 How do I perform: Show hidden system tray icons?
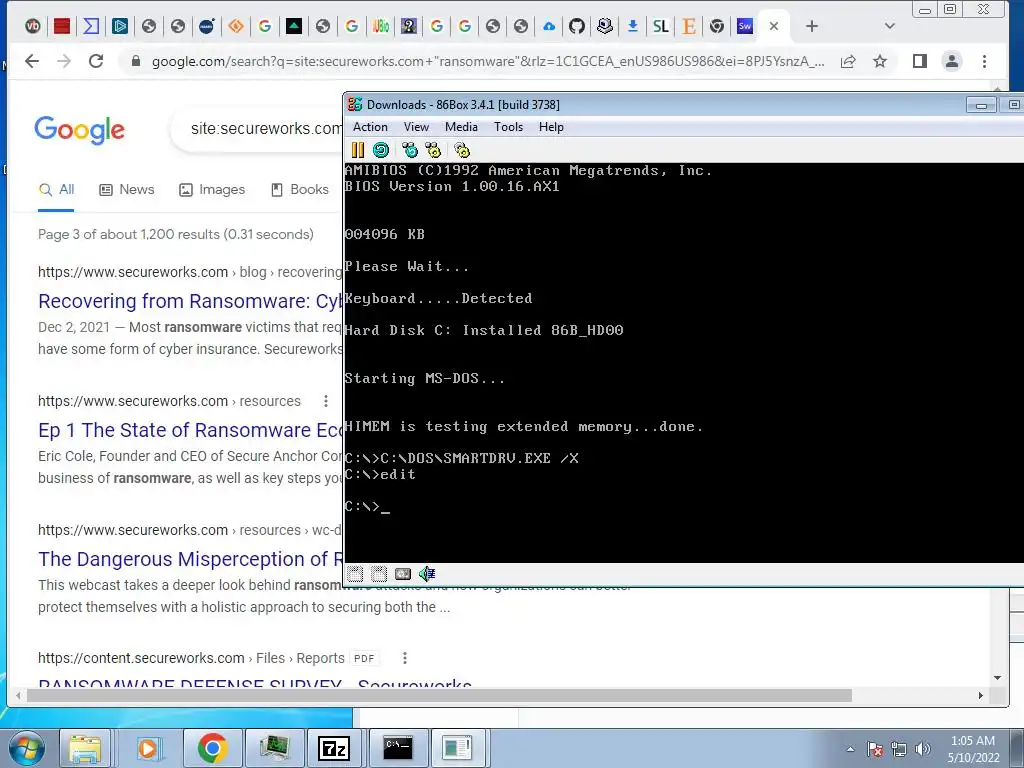(850, 749)
